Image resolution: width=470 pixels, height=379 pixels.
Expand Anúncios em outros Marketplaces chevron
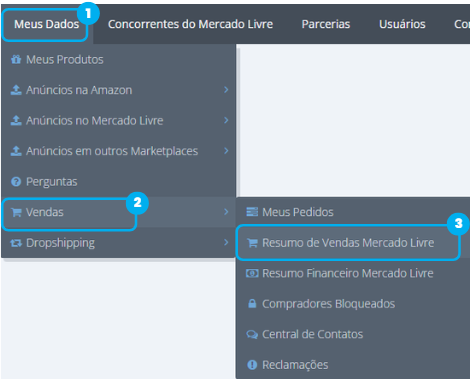226,151
